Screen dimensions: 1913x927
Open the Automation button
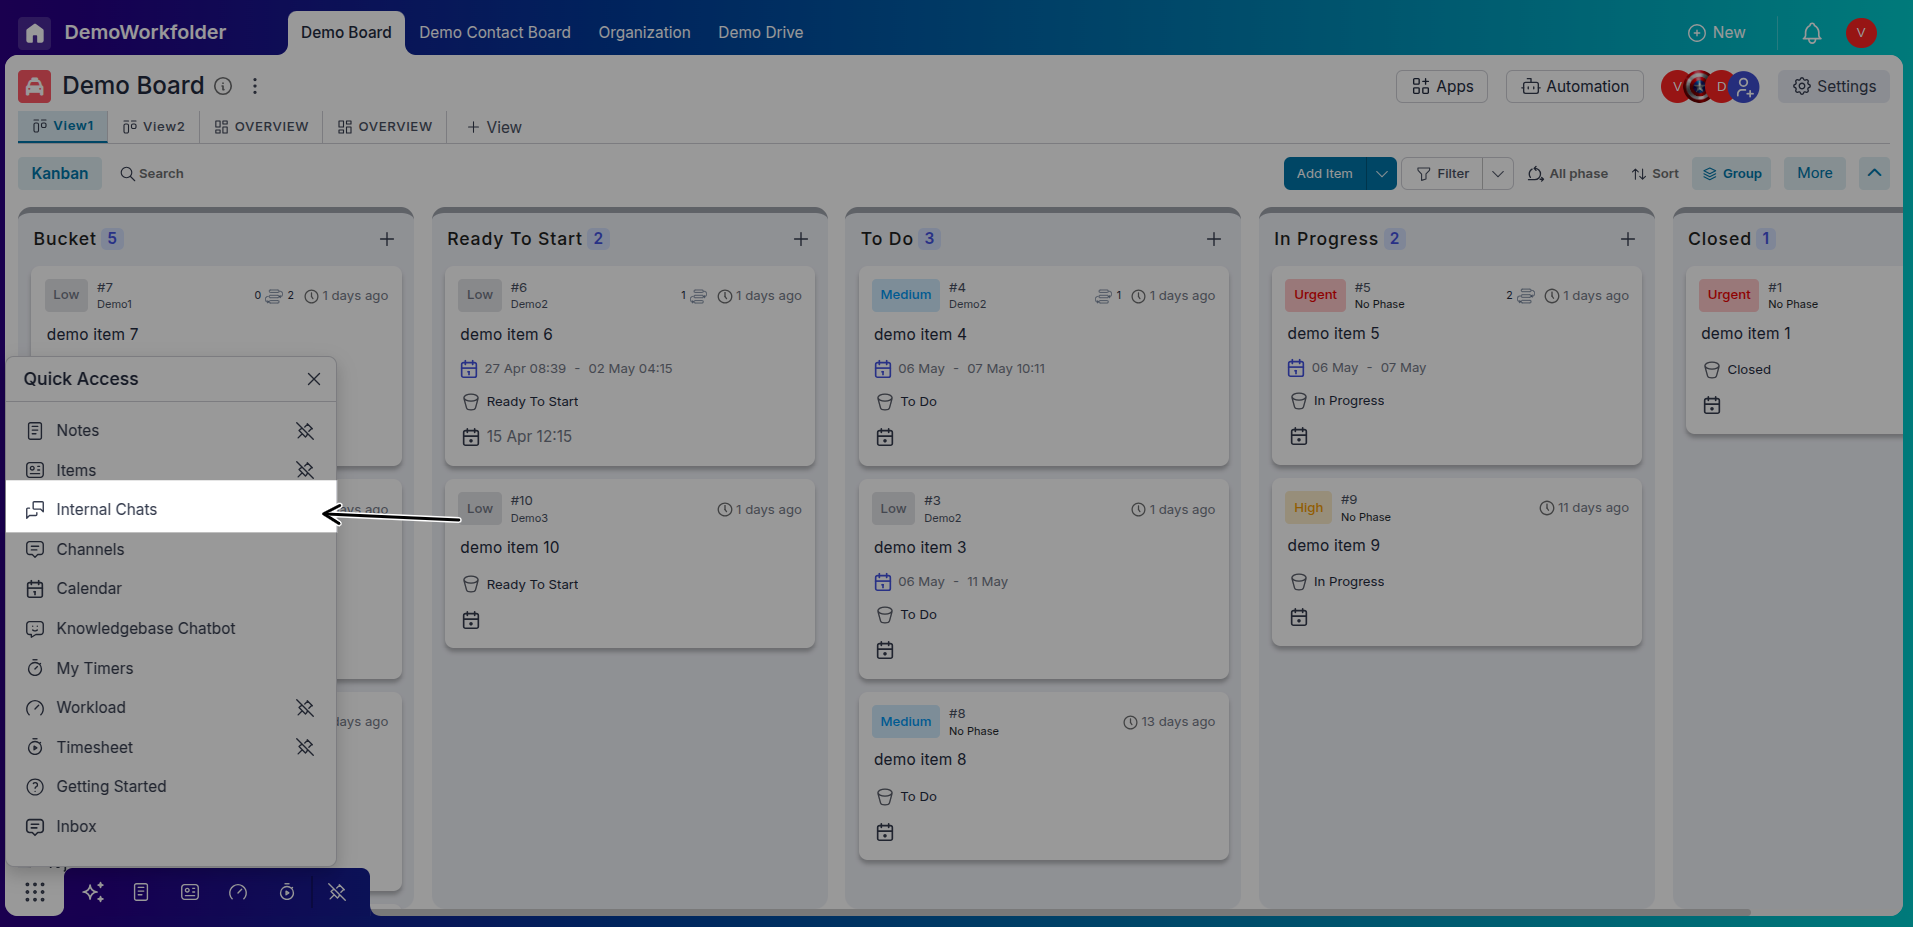[x=1575, y=87]
